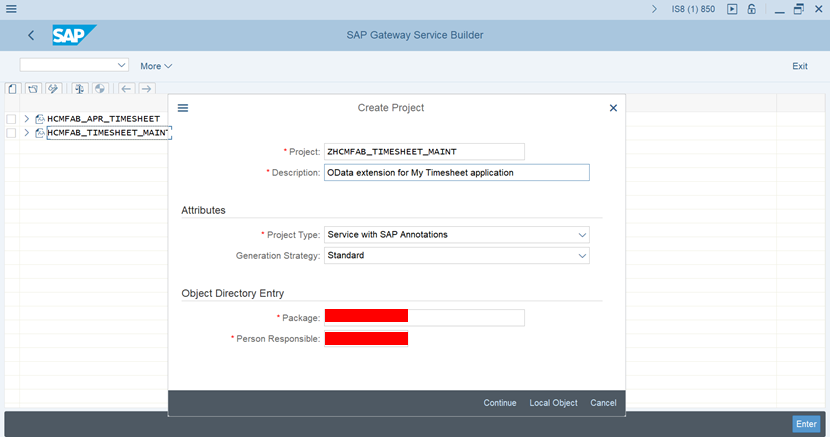Expand the HCMFAB_APR_TIMESHEET tree node
The width and height of the screenshot is (830, 437).
coord(26,119)
